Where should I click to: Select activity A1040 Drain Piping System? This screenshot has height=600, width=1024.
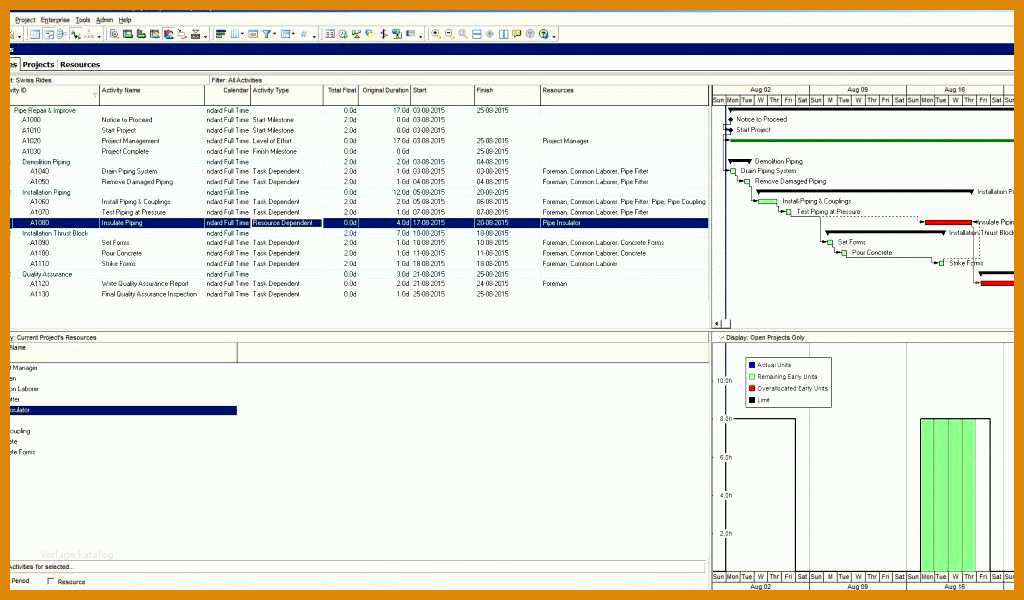[358, 172]
